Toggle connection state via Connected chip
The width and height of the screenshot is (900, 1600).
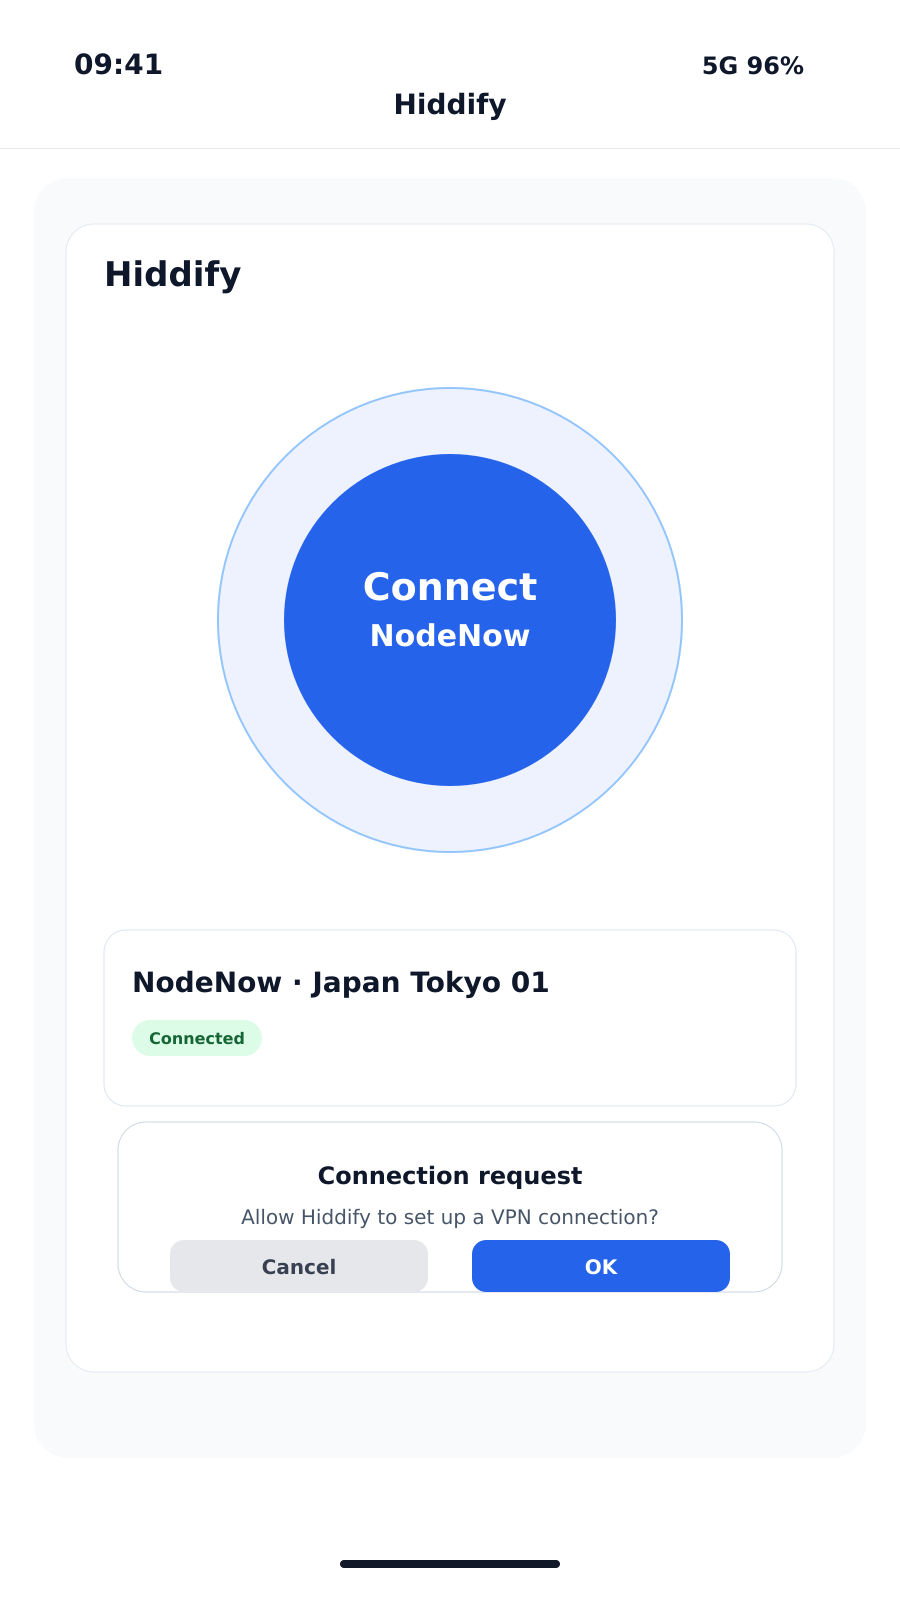(x=197, y=1038)
